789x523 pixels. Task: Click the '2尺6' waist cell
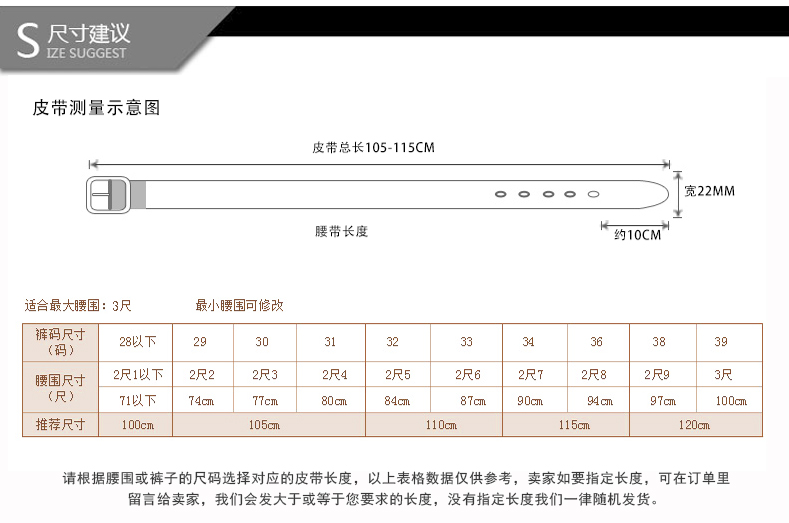(x=467, y=375)
